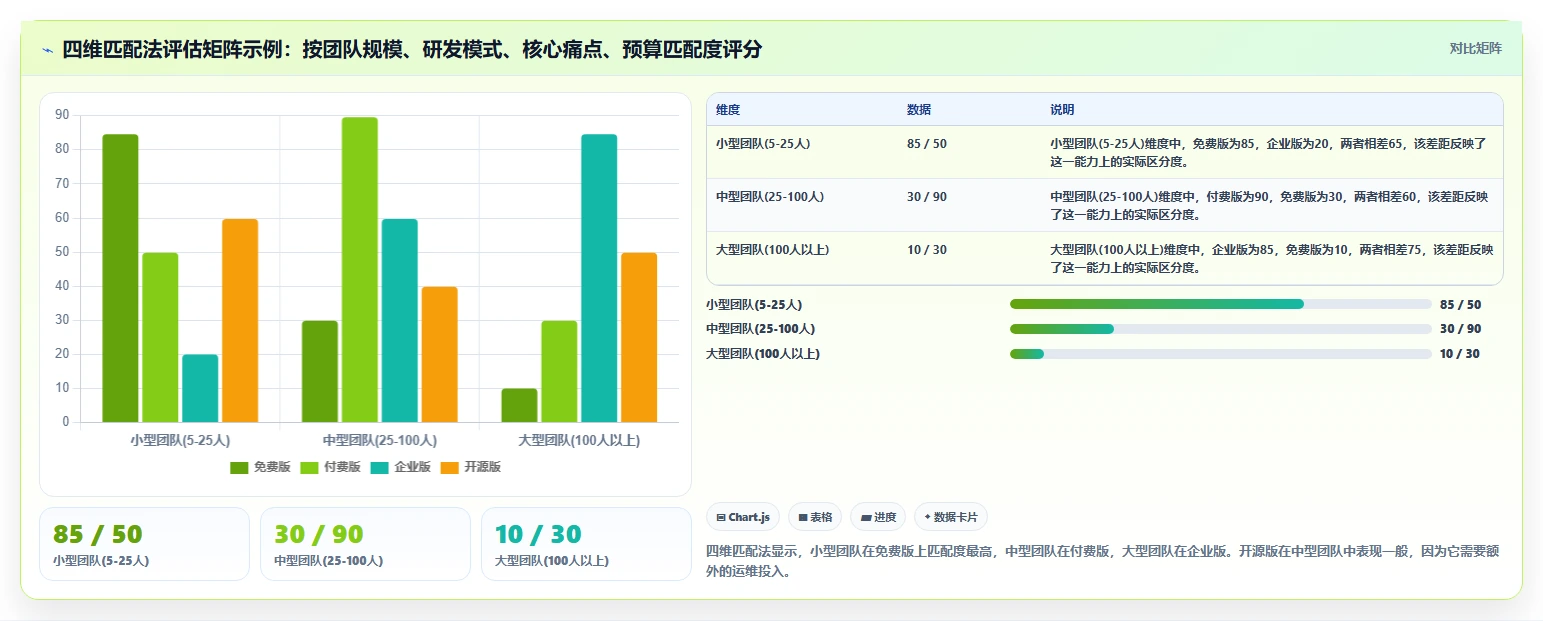
Task: Click the 对比矩阵 label in the header
Action: (1475, 48)
